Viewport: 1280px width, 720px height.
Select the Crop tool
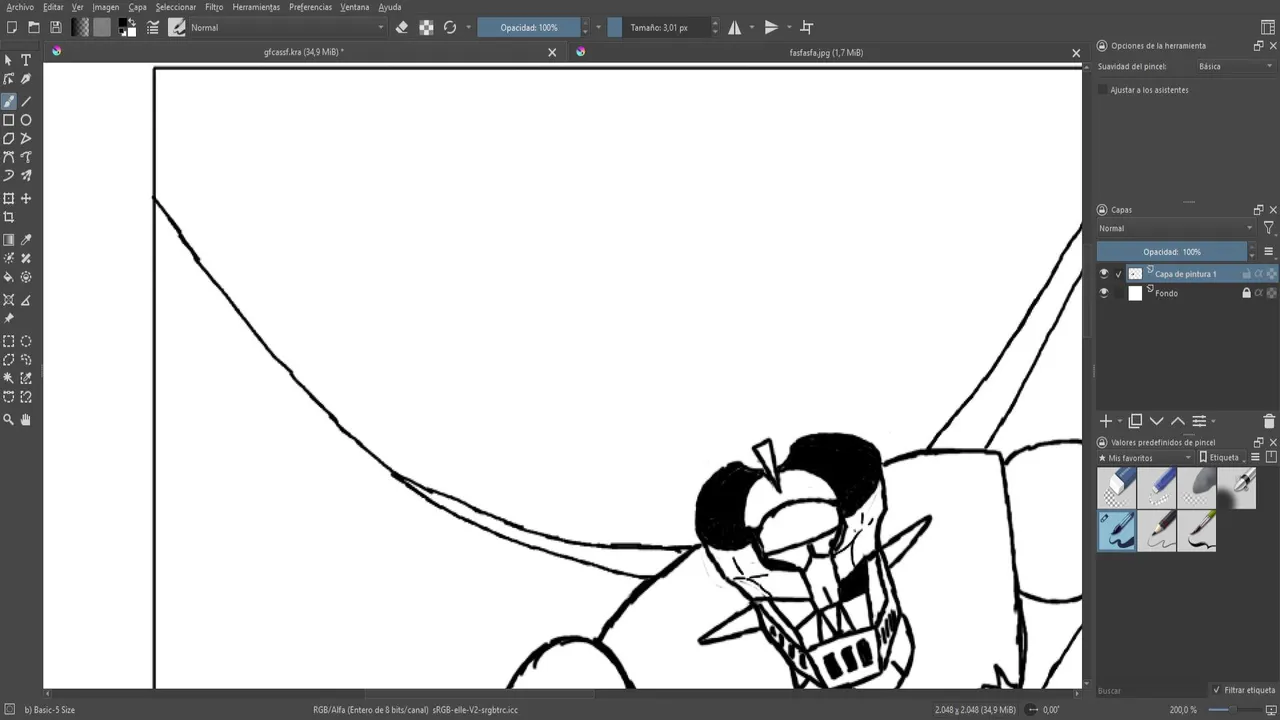click(x=9, y=217)
